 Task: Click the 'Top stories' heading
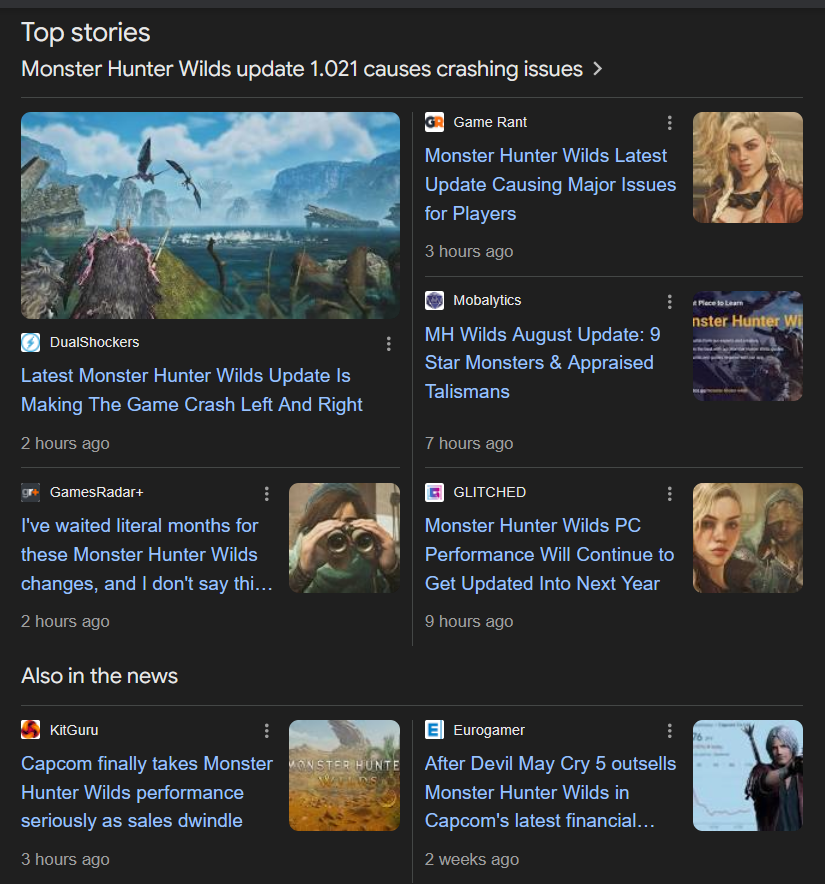coord(86,33)
